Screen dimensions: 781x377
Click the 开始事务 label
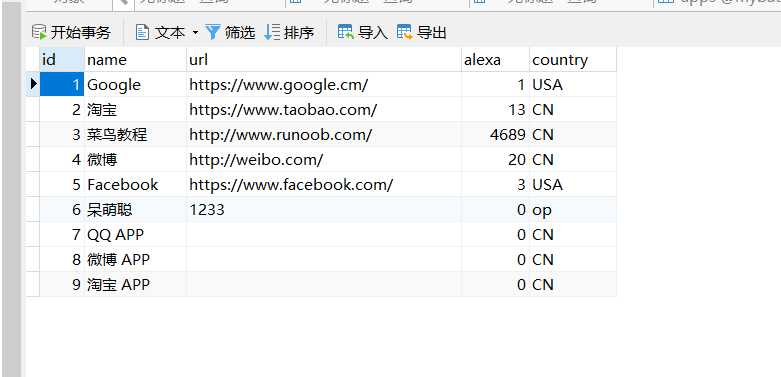[x=80, y=33]
